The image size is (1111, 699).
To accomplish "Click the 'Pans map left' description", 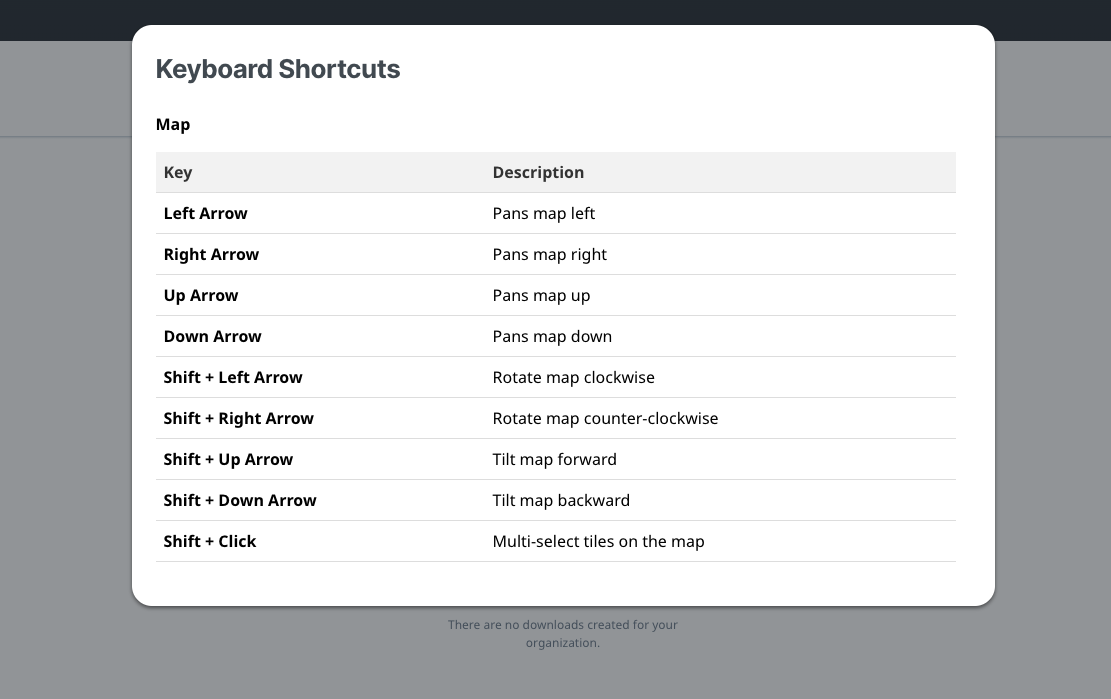I will click(x=544, y=213).
